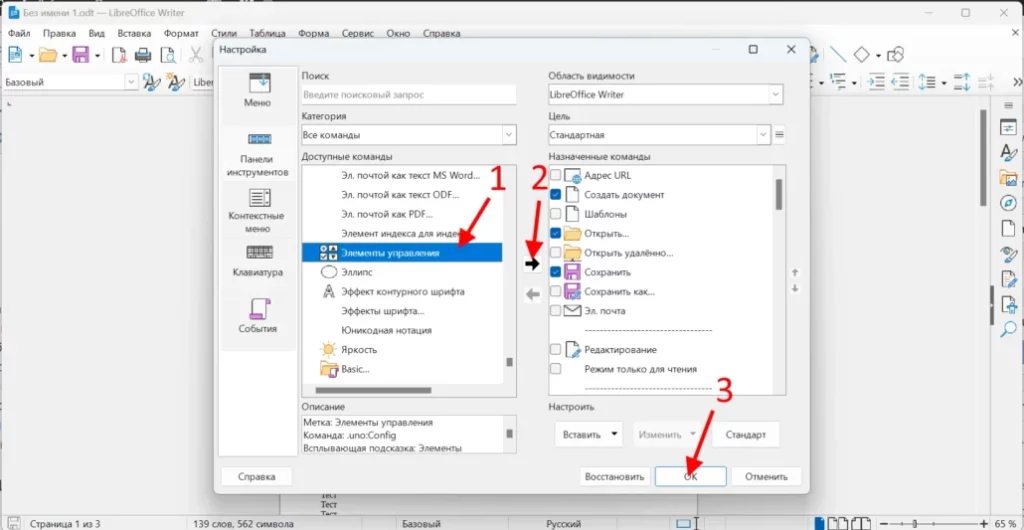Viewport: 1024px width, 530px height.
Task: Click the Отменить button
Action: 766,476
